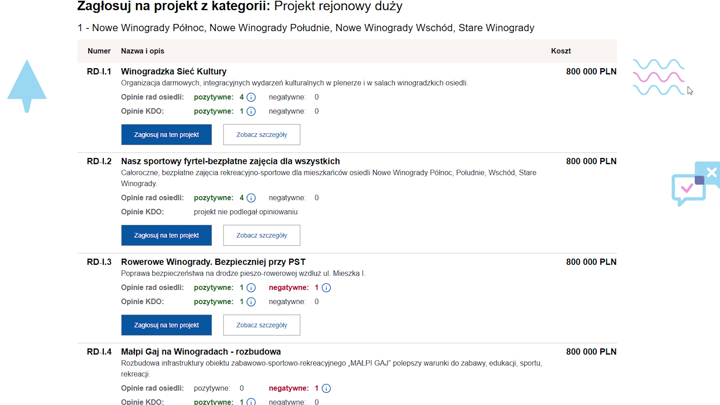This screenshot has height=405, width=720.
Task: Show info for RD.I.3 positive rad osiedli opinions
Action: [x=251, y=288]
